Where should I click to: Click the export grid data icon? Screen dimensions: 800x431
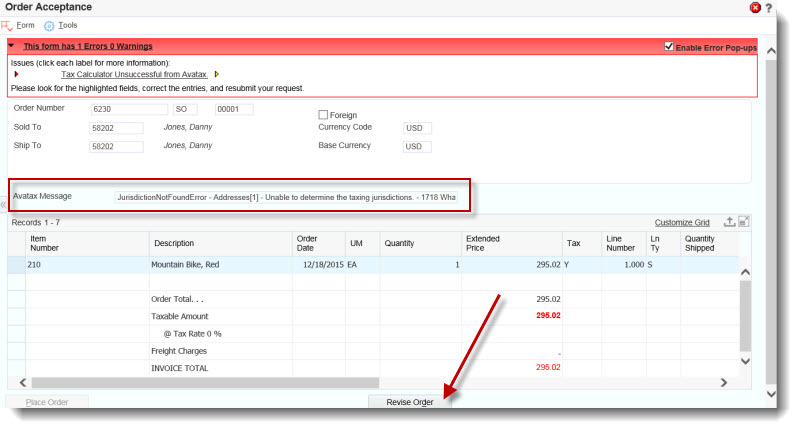(729, 221)
